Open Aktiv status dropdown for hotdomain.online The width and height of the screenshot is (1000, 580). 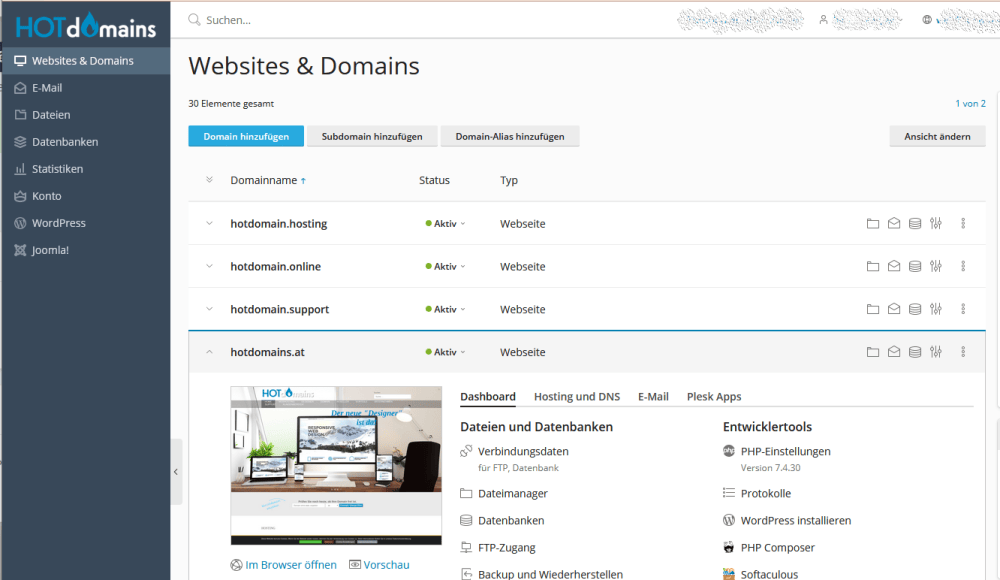pyautogui.click(x=445, y=267)
